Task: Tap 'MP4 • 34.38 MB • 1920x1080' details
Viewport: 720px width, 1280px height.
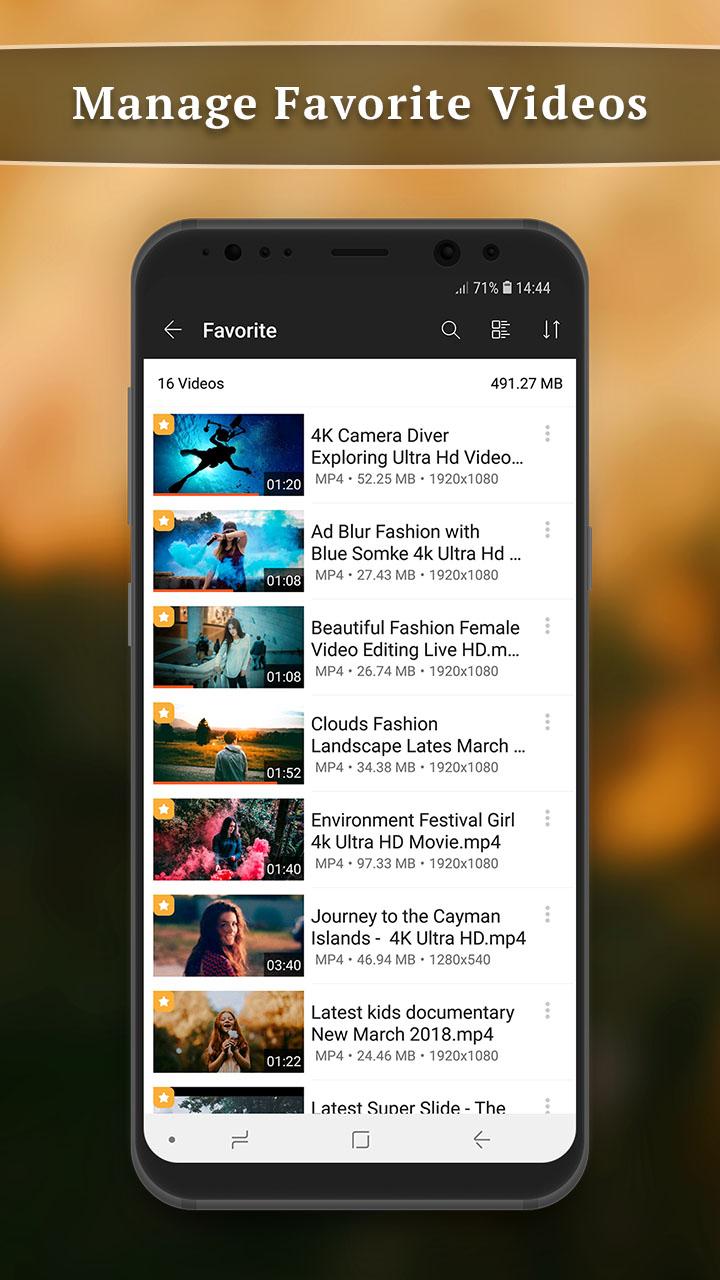Action: [x=407, y=767]
